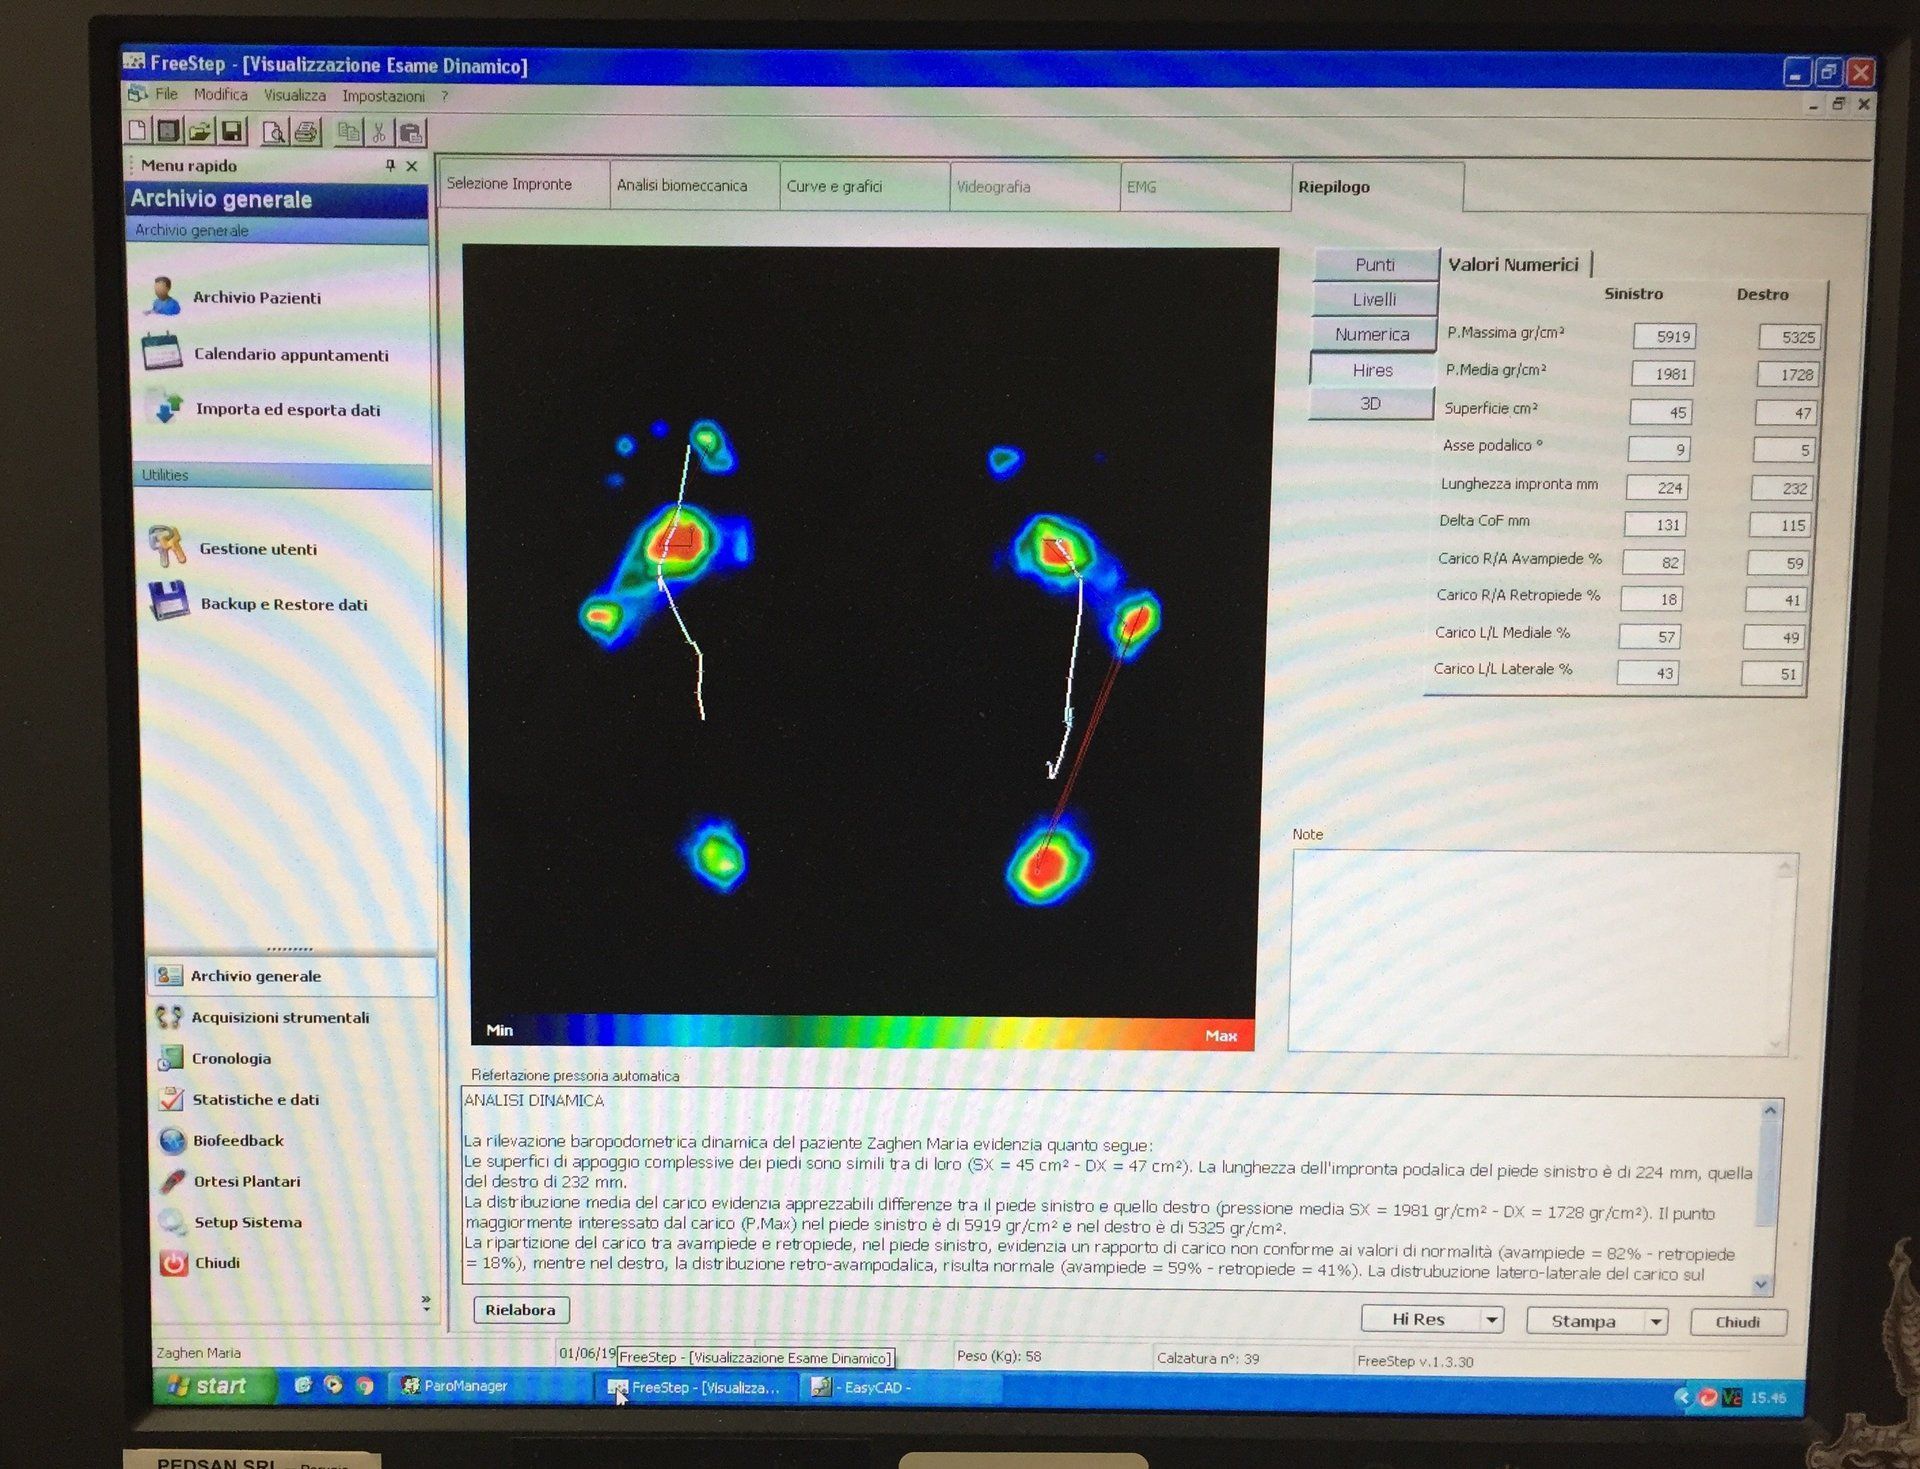This screenshot has width=1920, height=1469.
Task: Click the Min-Max pressure color scale bar
Action: [862, 1031]
